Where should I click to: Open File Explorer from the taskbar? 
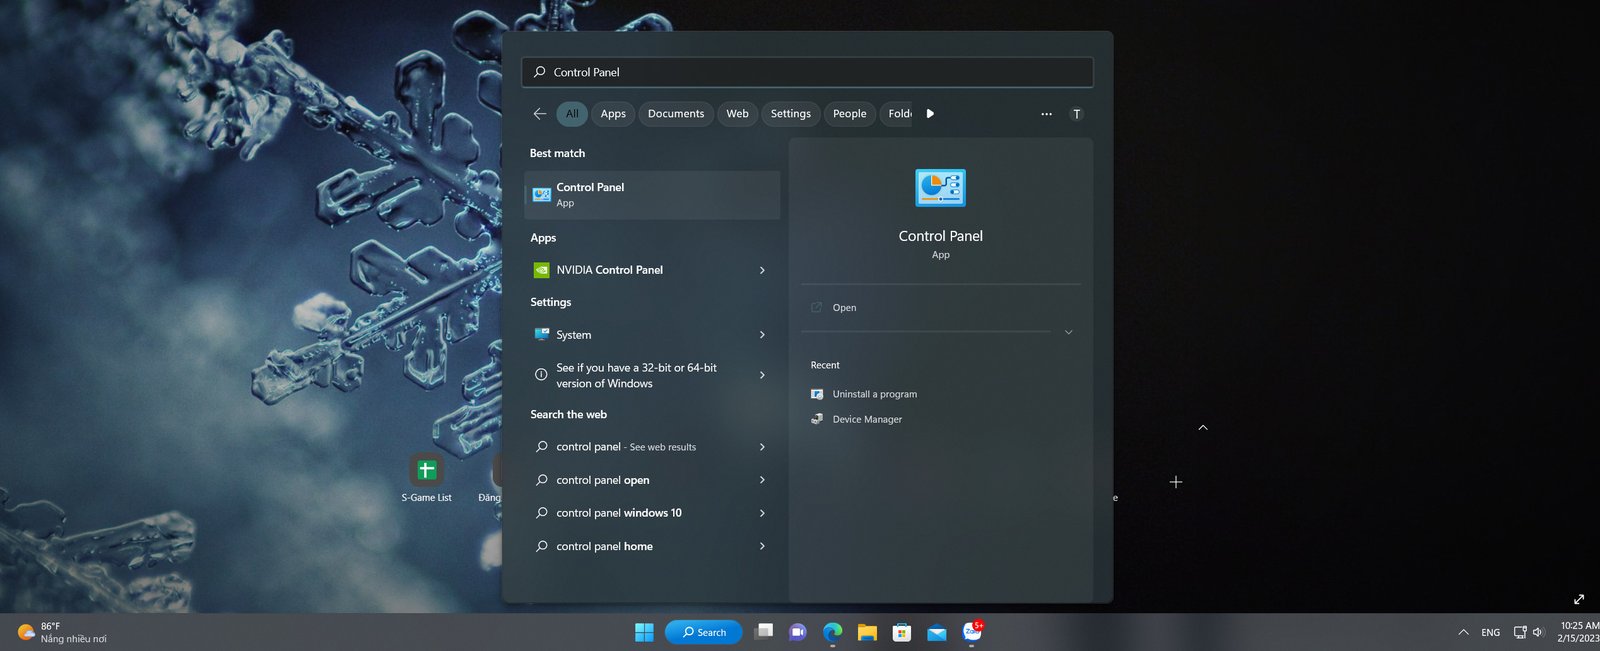867,632
